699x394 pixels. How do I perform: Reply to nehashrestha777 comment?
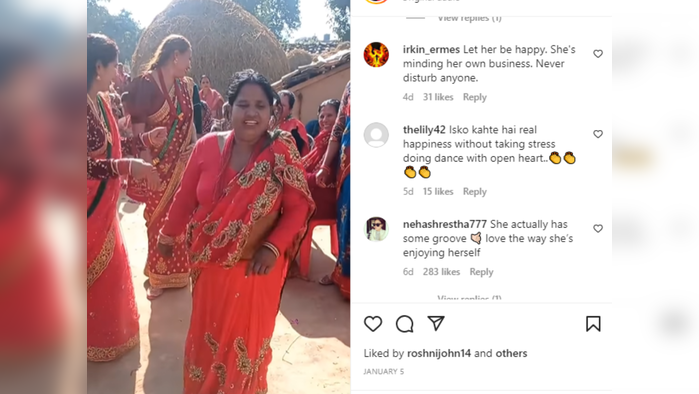(481, 272)
